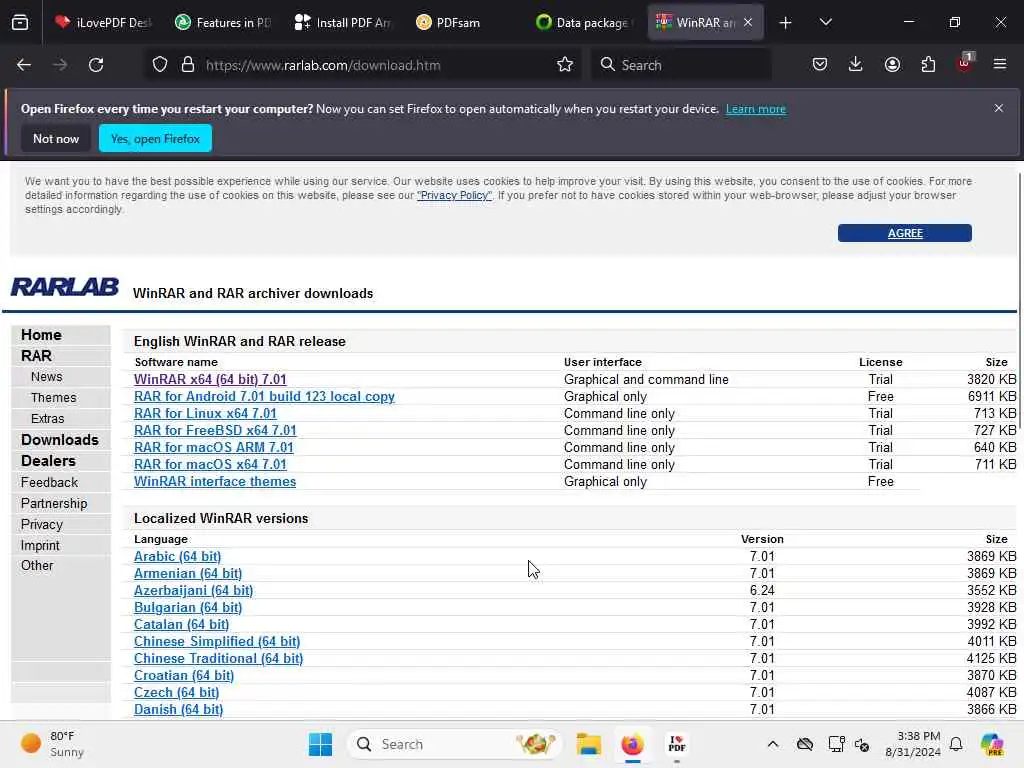The height and width of the screenshot is (768, 1024).
Task: Open the Other sidebar item
Action: pos(37,566)
